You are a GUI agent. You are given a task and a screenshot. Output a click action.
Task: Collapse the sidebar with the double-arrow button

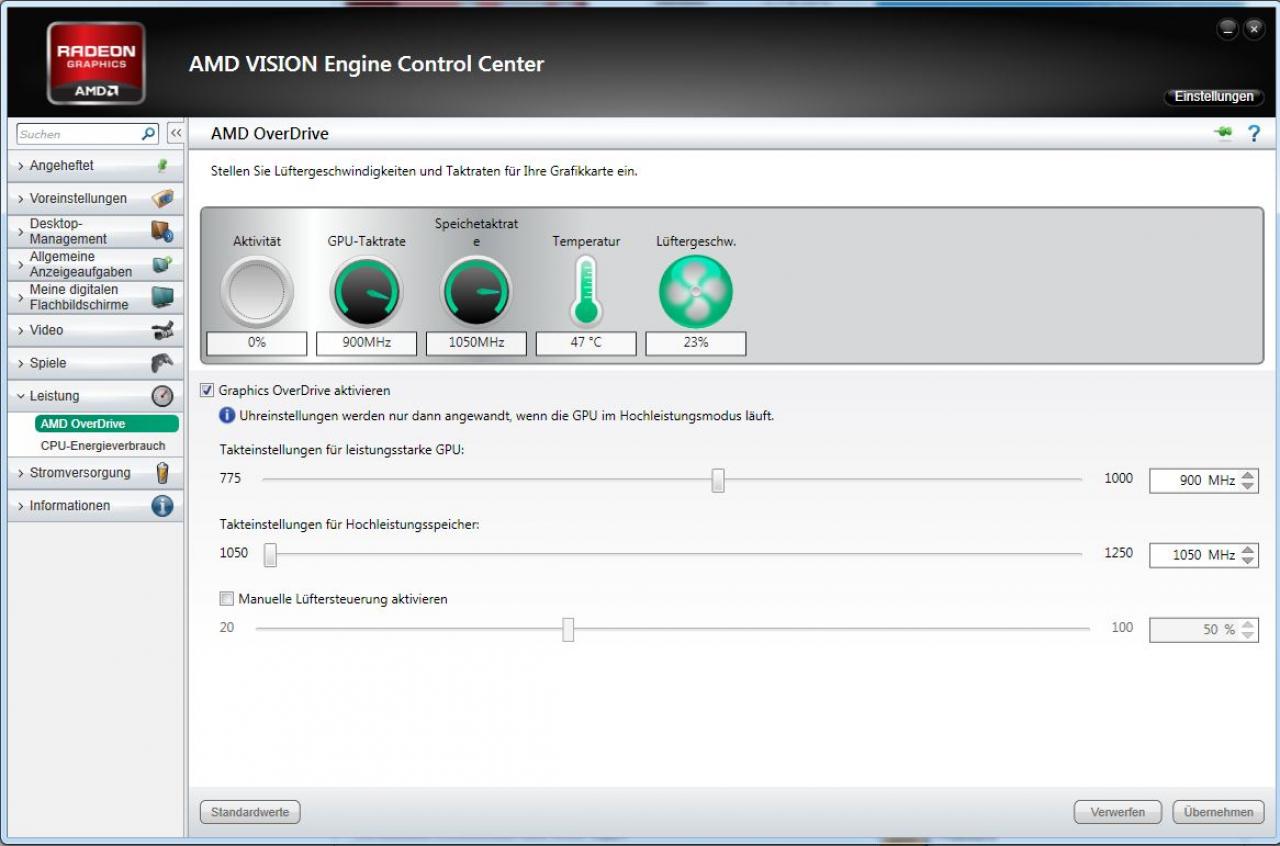[174, 133]
